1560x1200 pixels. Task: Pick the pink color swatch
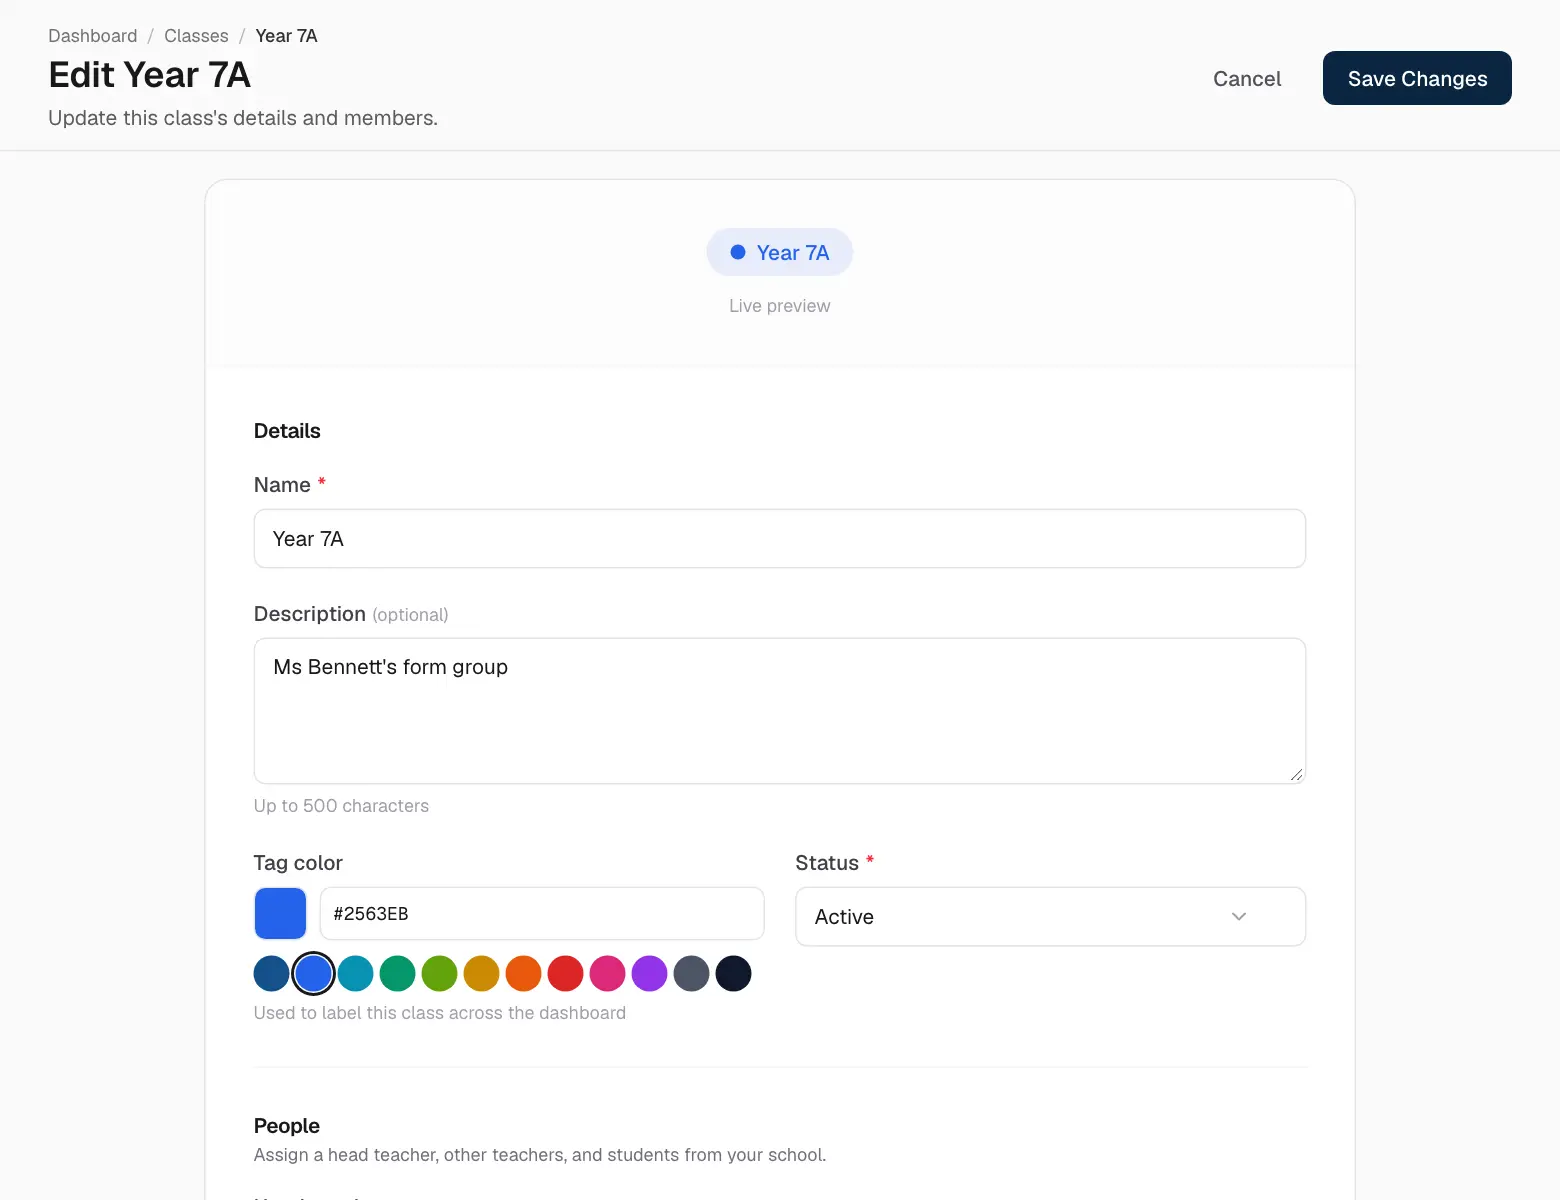[607, 973]
